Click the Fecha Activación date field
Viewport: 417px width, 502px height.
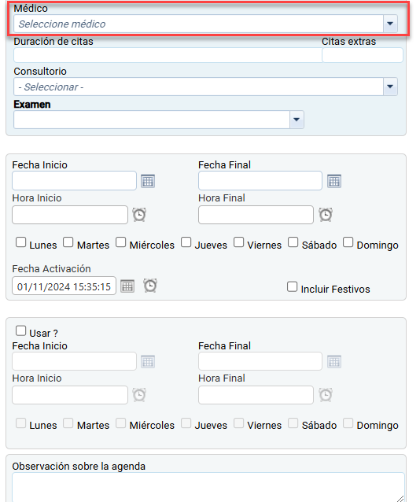tap(64, 286)
